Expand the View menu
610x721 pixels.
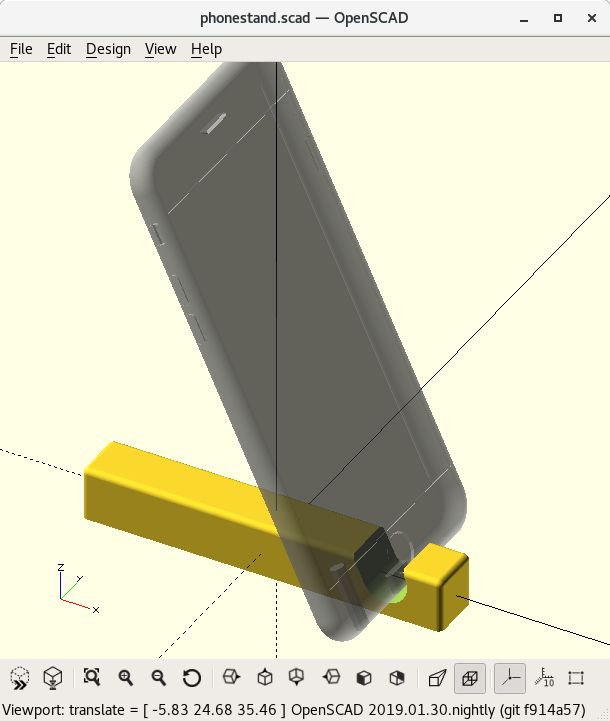coord(160,49)
